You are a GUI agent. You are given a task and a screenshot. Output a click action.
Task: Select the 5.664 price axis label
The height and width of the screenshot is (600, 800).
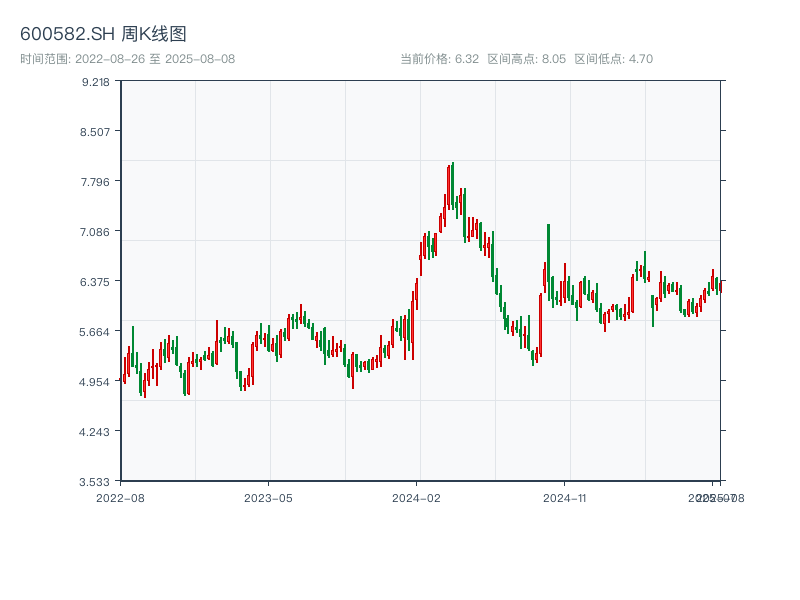[x=96, y=332]
